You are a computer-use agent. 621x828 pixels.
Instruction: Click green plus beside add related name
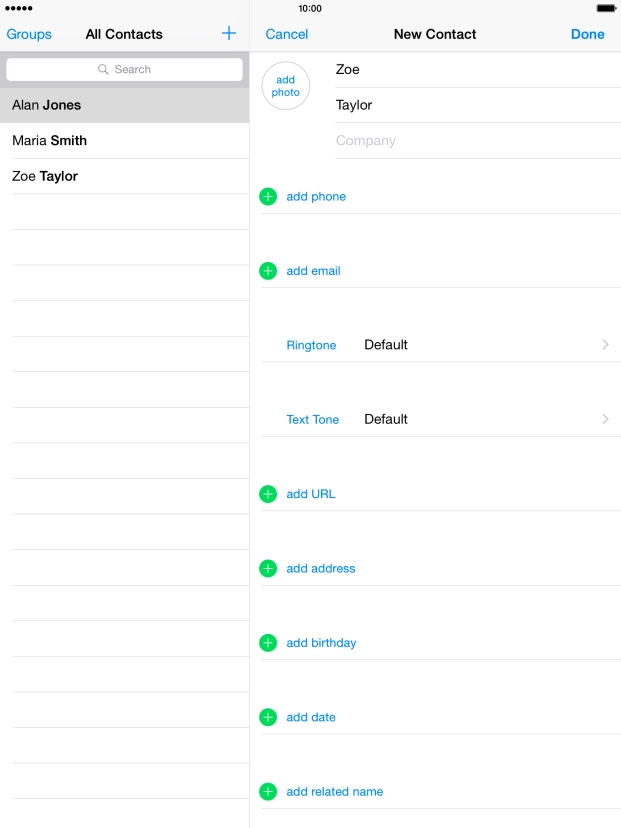tap(268, 792)
